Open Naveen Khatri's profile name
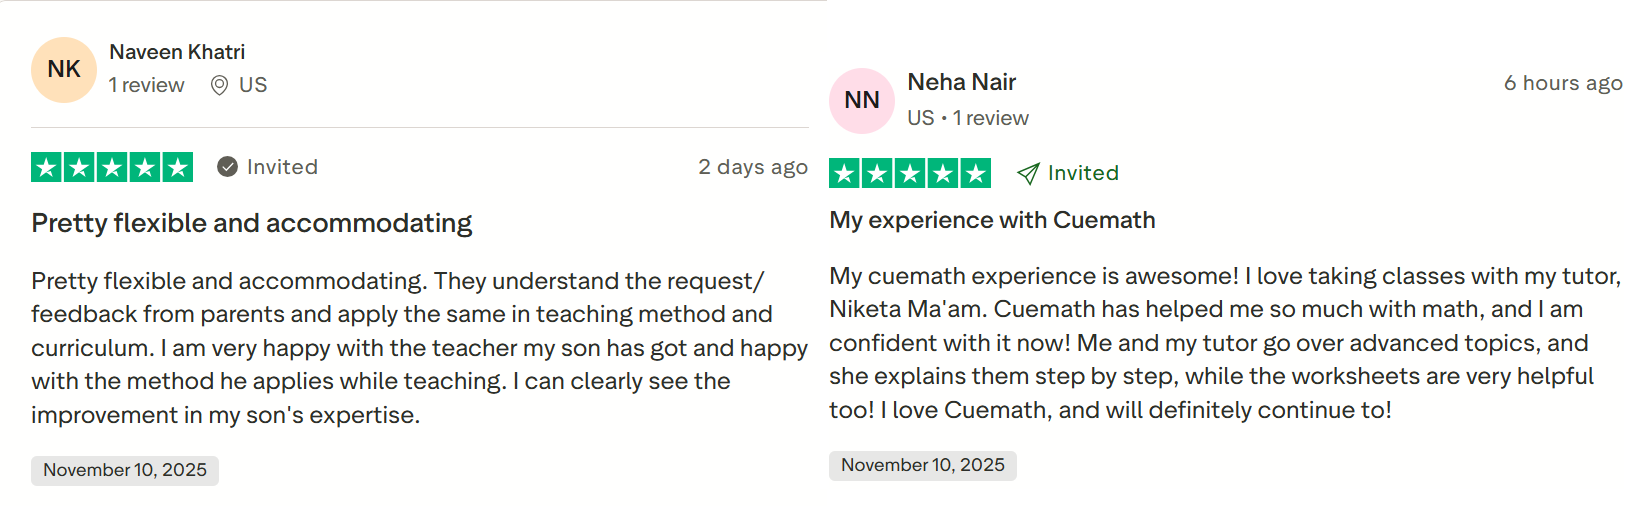The height and width of the screenshot is (524, 1631). 177,52
